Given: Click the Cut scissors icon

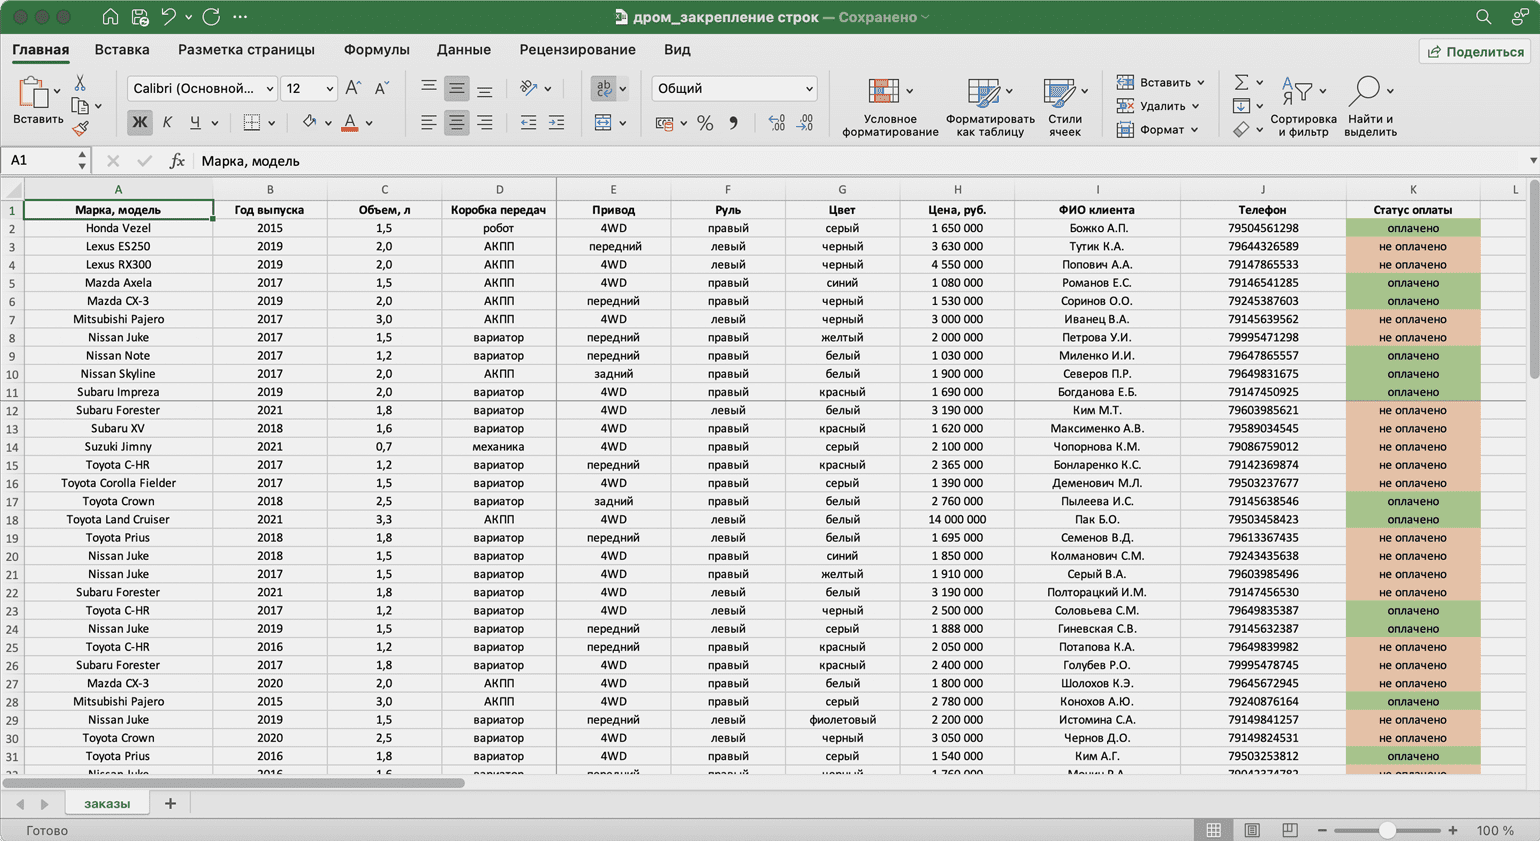Looking at the screenshot, I should [x=80, y=84].
